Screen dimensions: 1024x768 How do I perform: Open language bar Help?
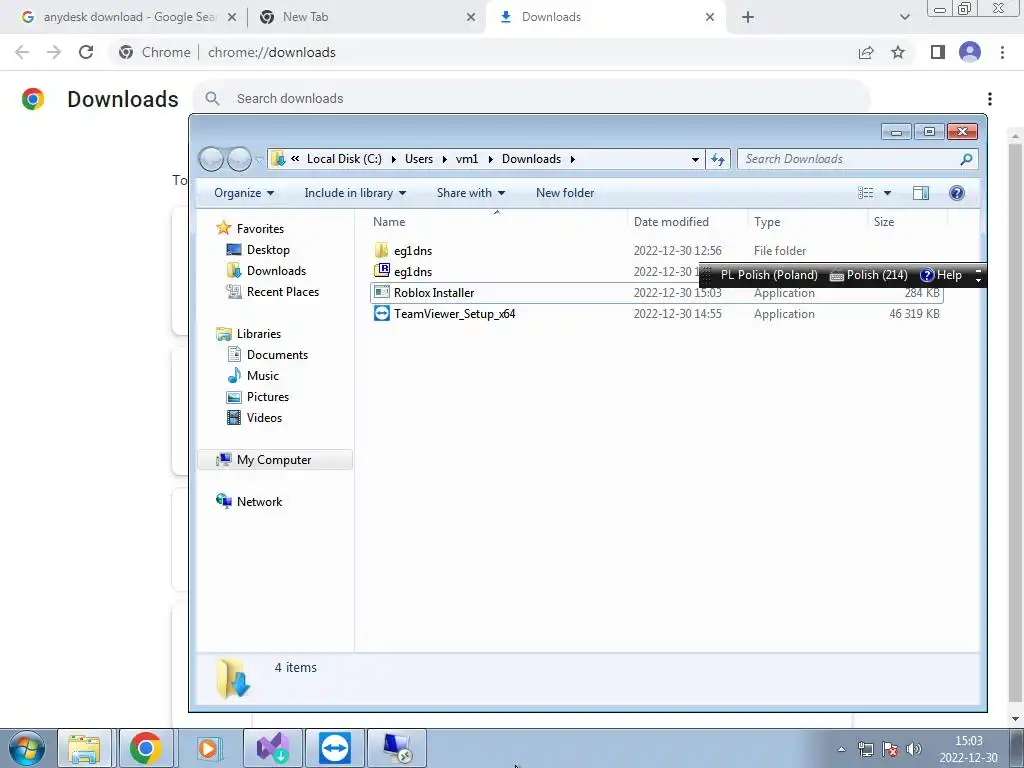(940, 275)
